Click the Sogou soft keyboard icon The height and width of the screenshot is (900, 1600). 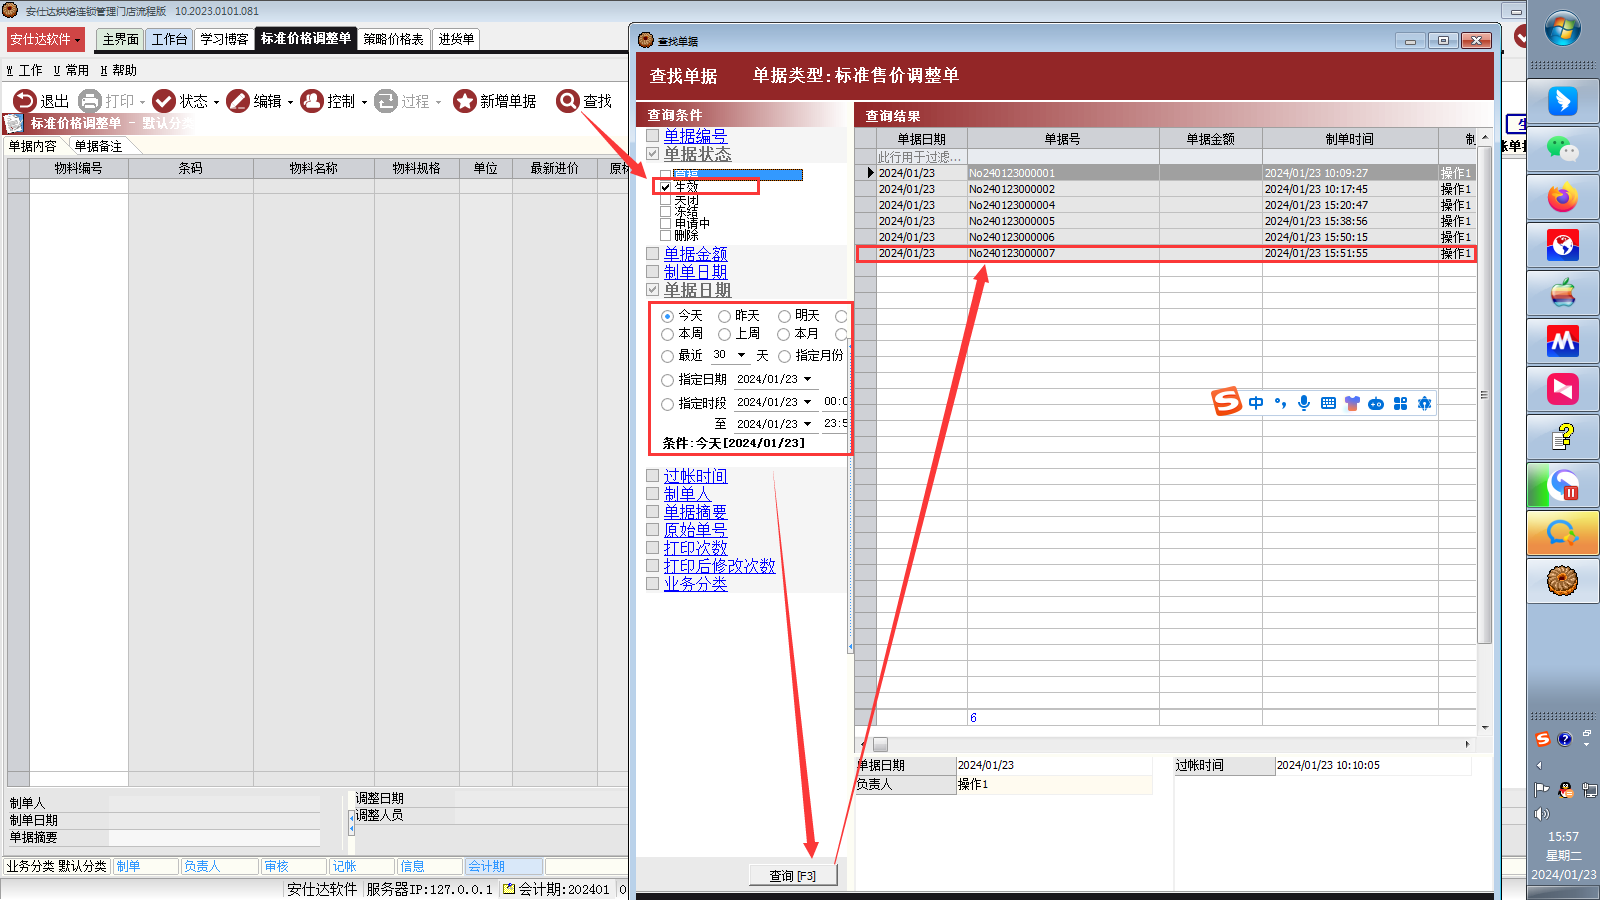click(x=1328, y=403)
